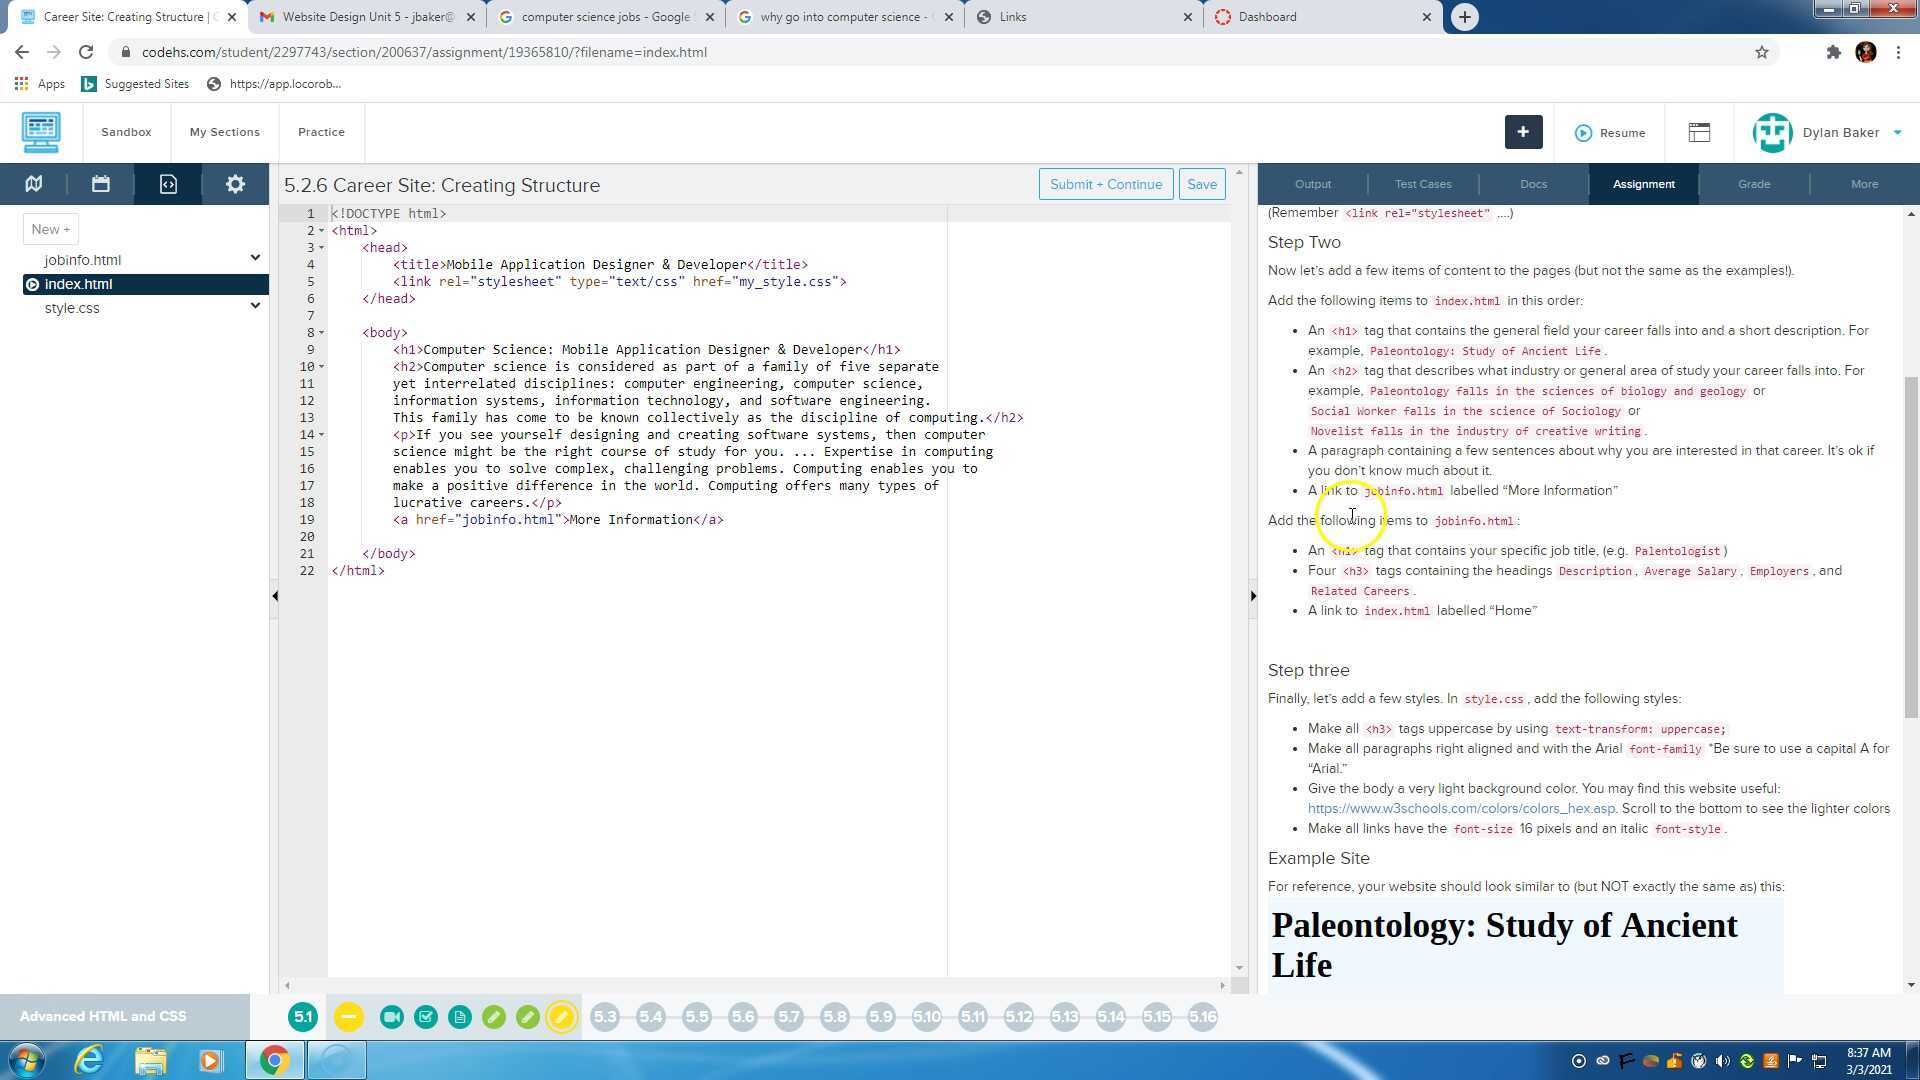Viewport: 1920px width, 1080px height.
Task: Open the window layout icon beside Resume
Action: click(1699, 132)
